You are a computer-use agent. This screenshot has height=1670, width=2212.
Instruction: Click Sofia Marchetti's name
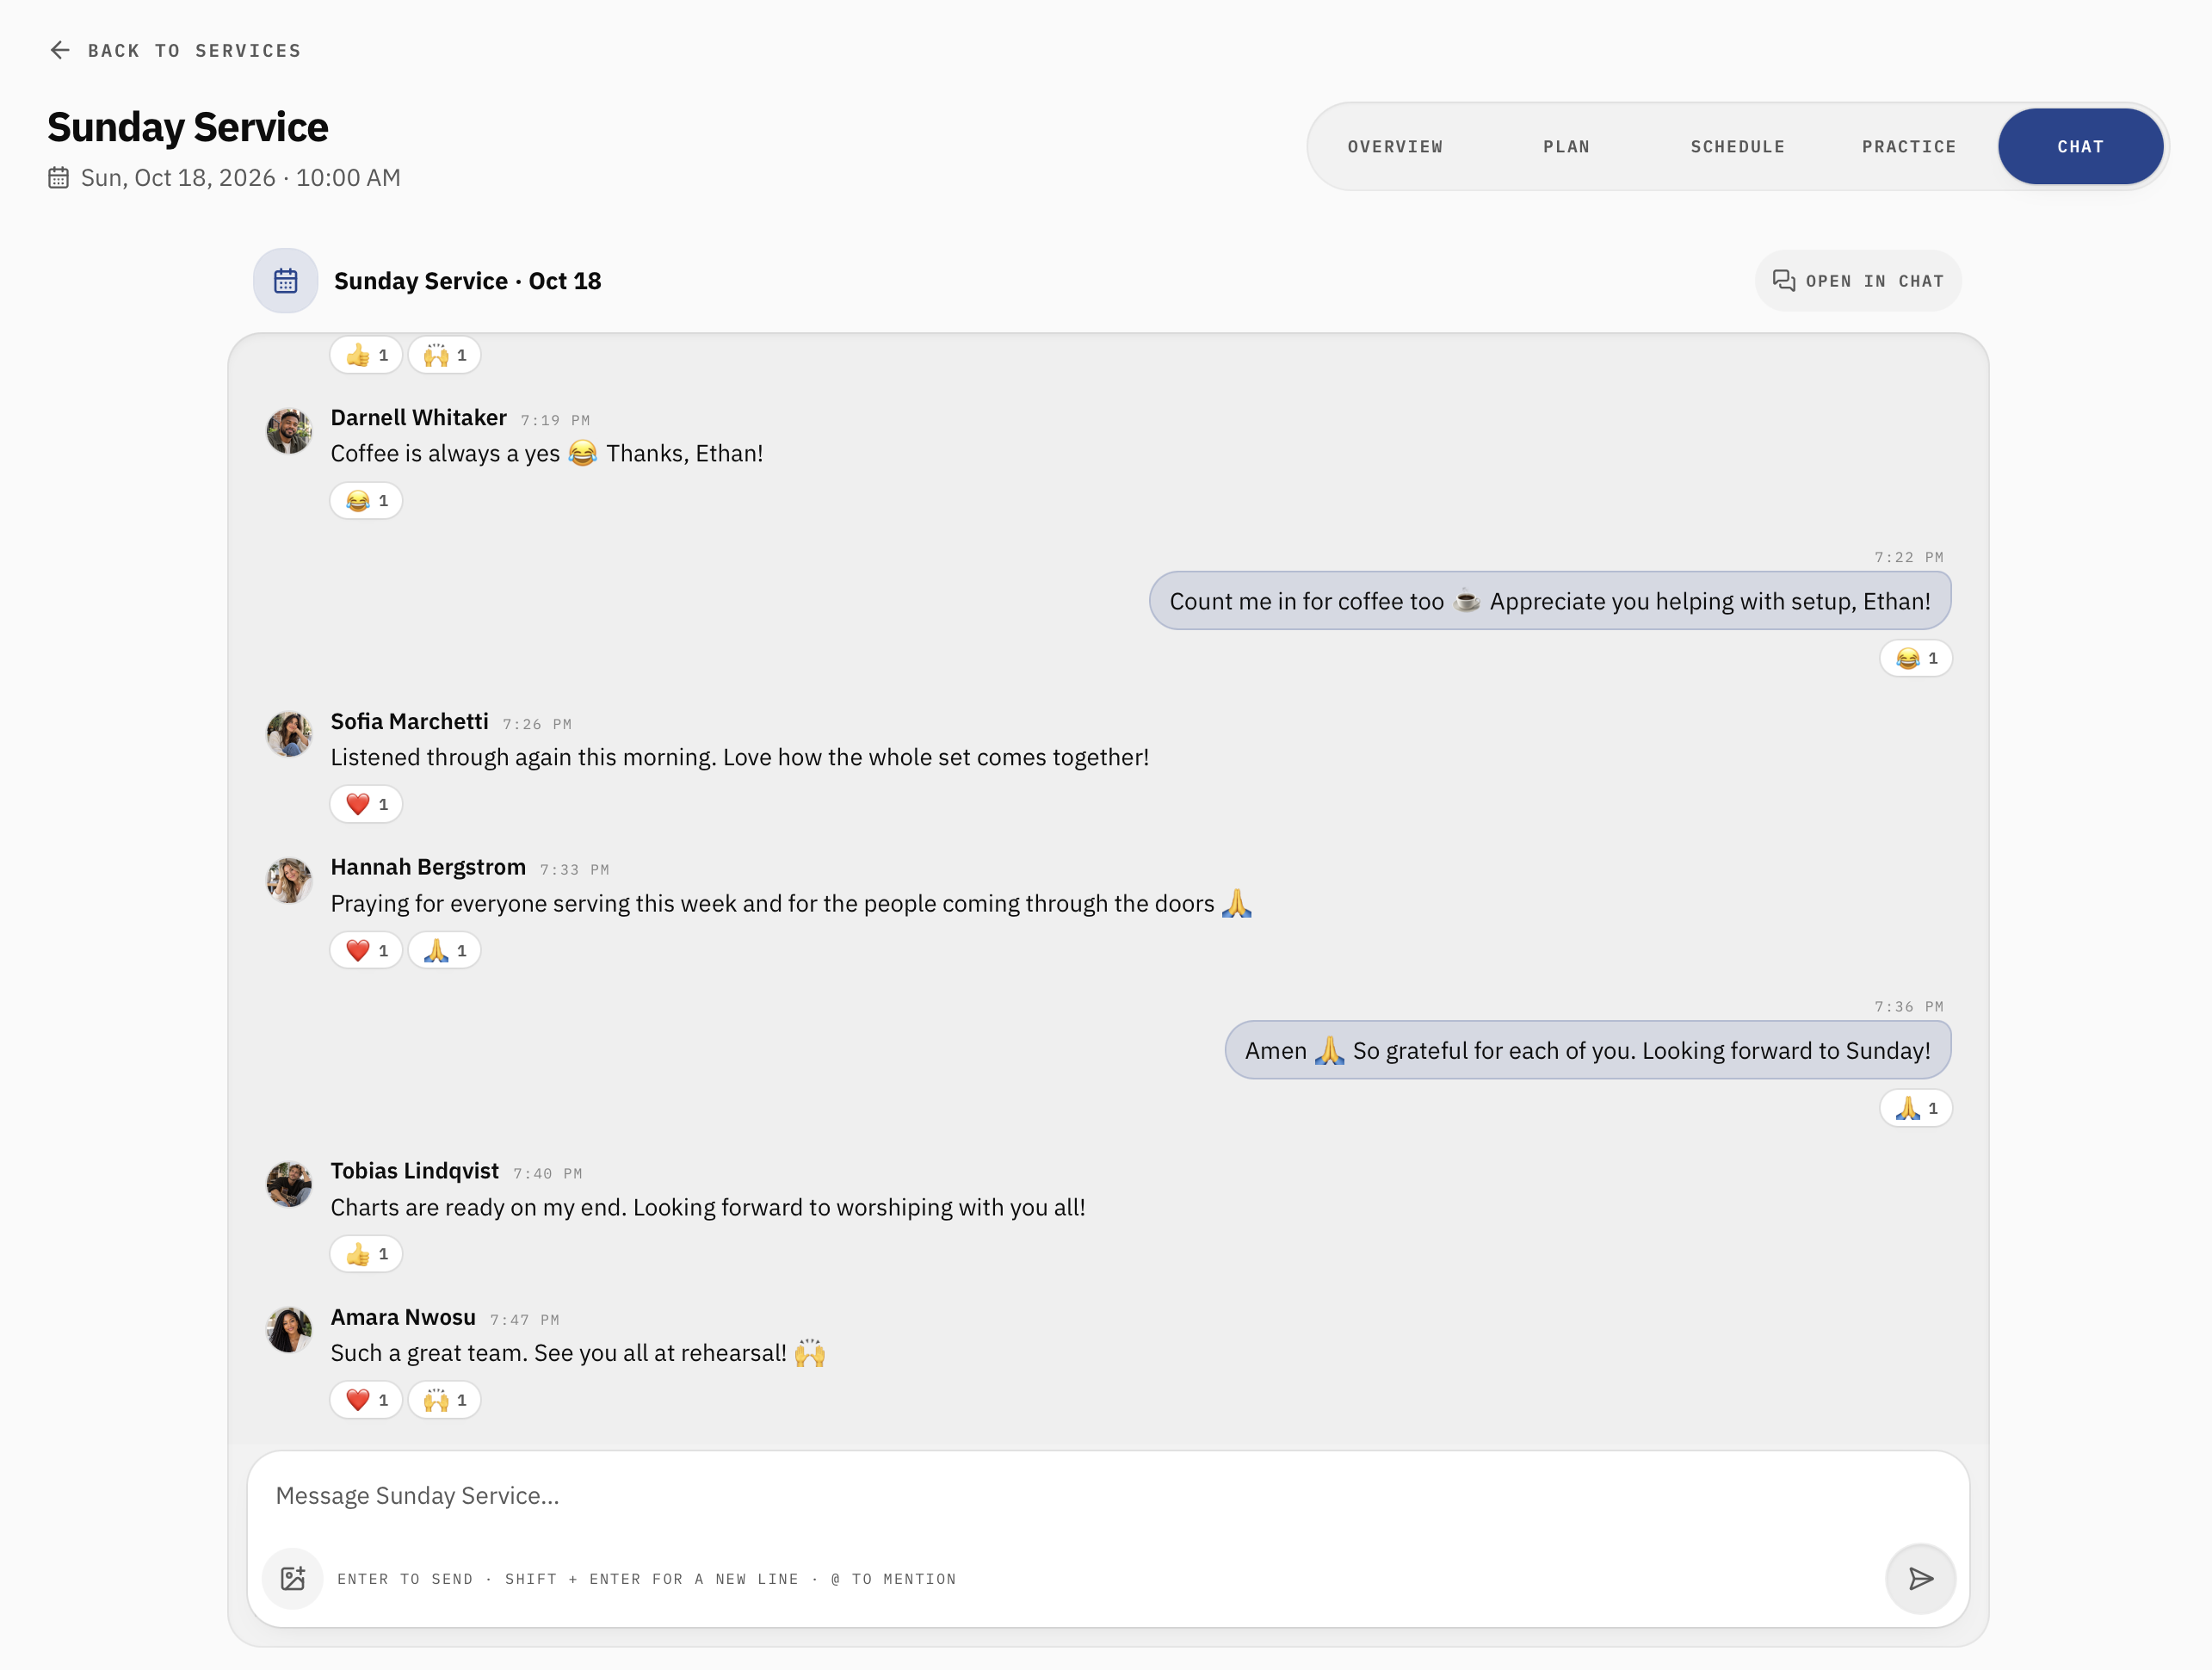click(409, 721)
